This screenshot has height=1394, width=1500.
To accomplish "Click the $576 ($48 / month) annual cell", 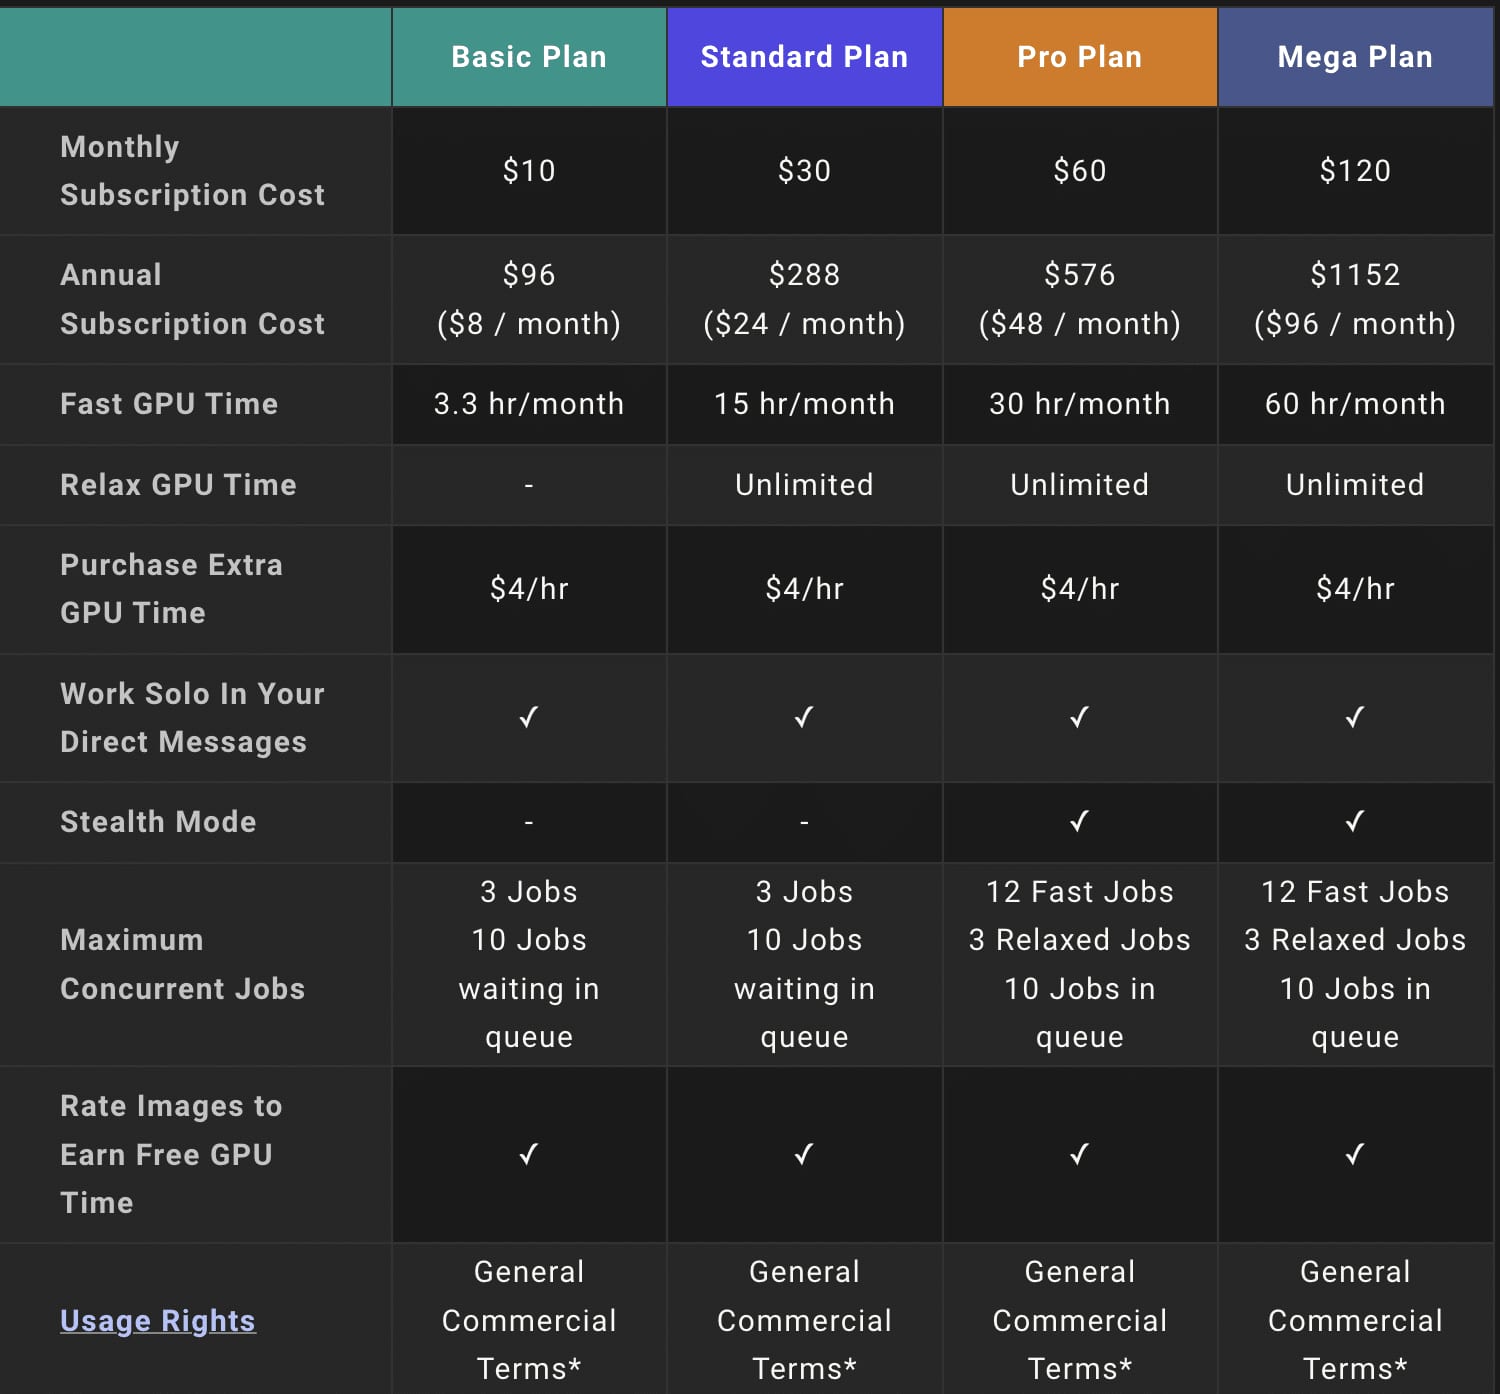I will [1080, 299].
